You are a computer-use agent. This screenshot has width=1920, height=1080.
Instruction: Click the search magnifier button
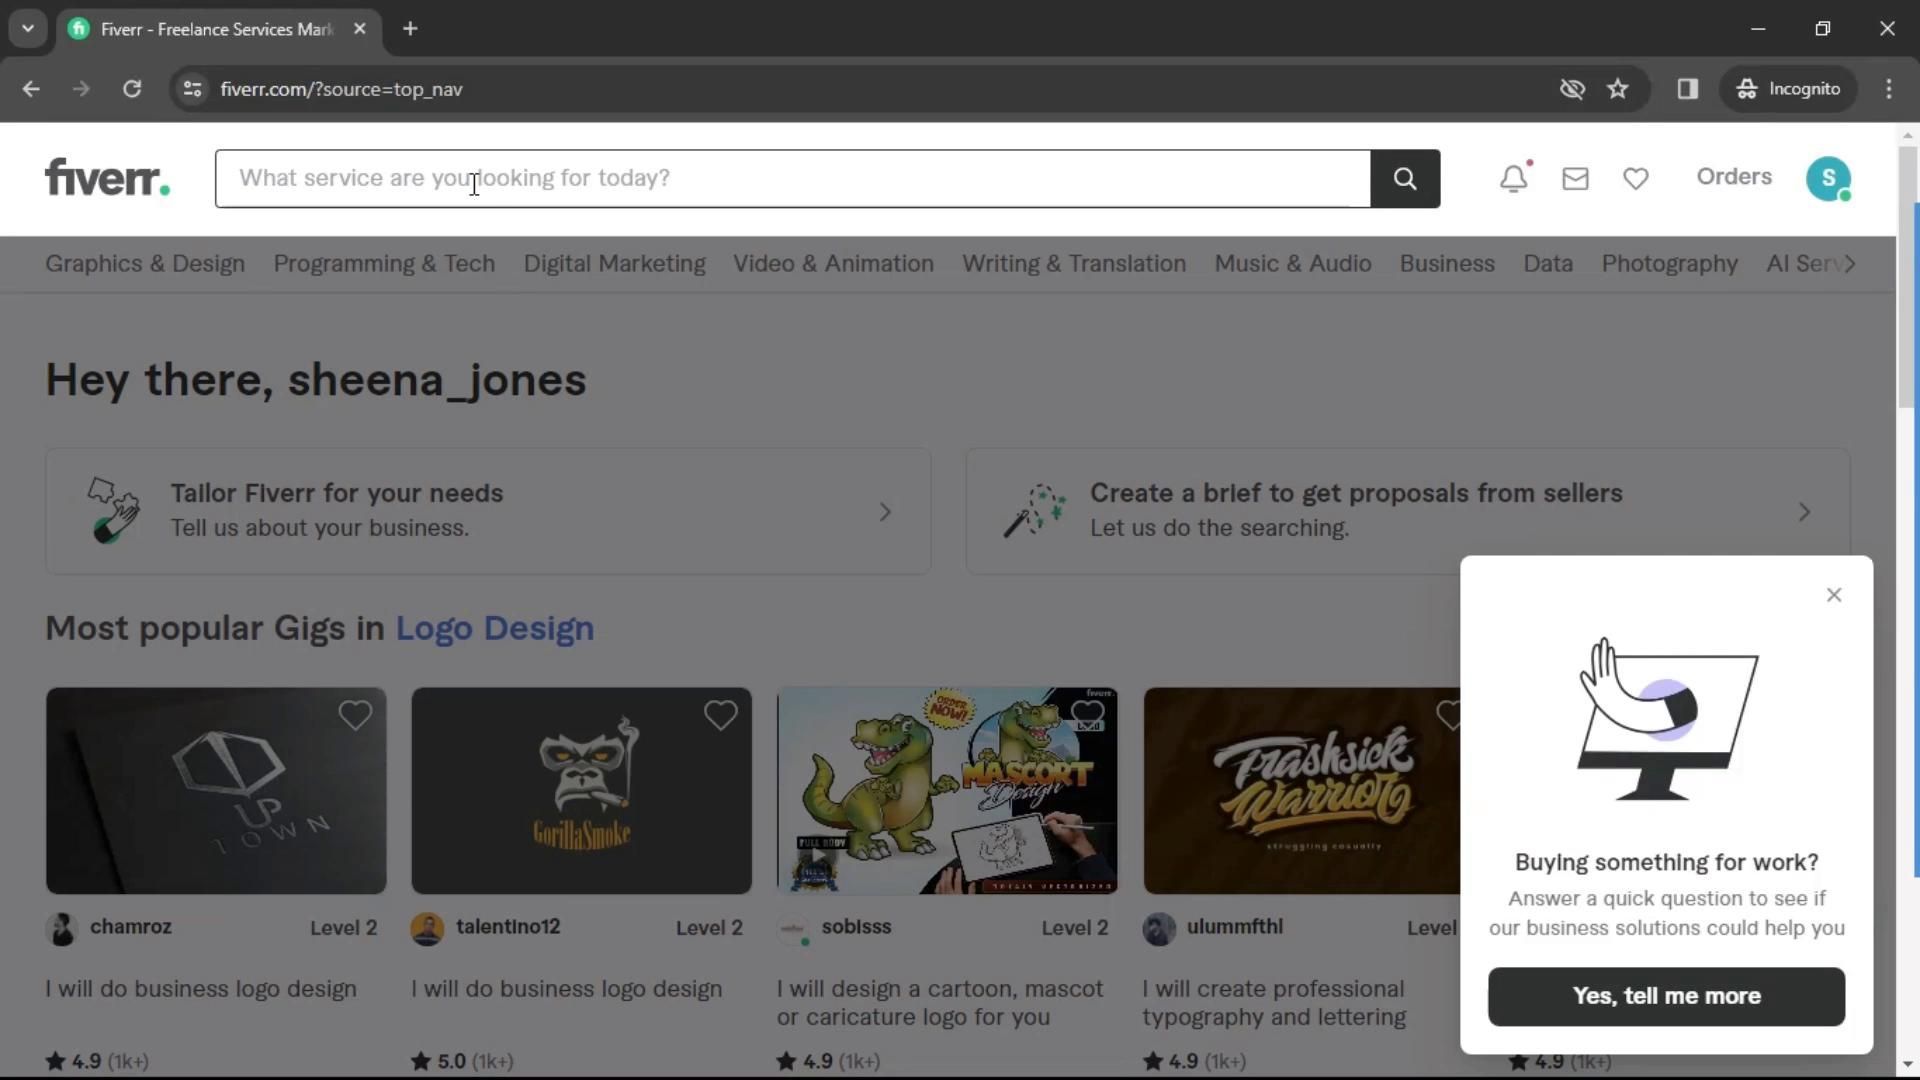[1404, 179]
